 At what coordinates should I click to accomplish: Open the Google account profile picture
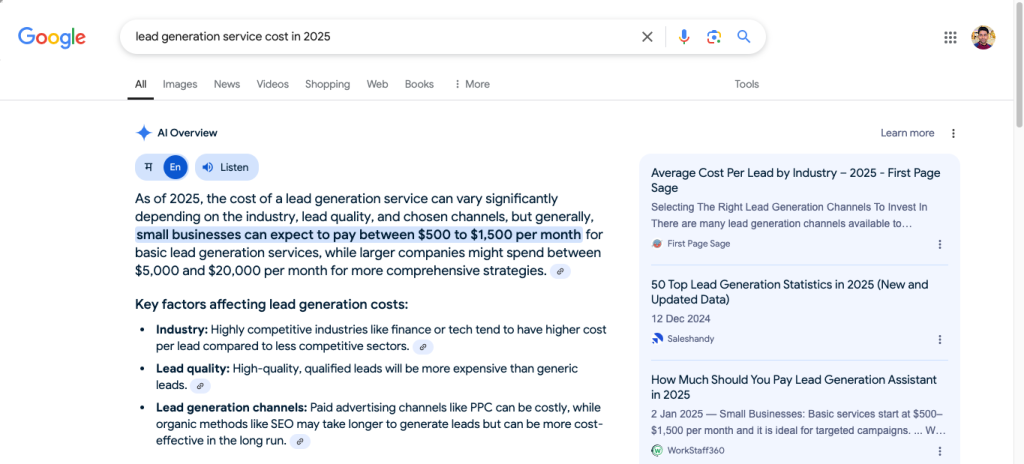(983, 37)
